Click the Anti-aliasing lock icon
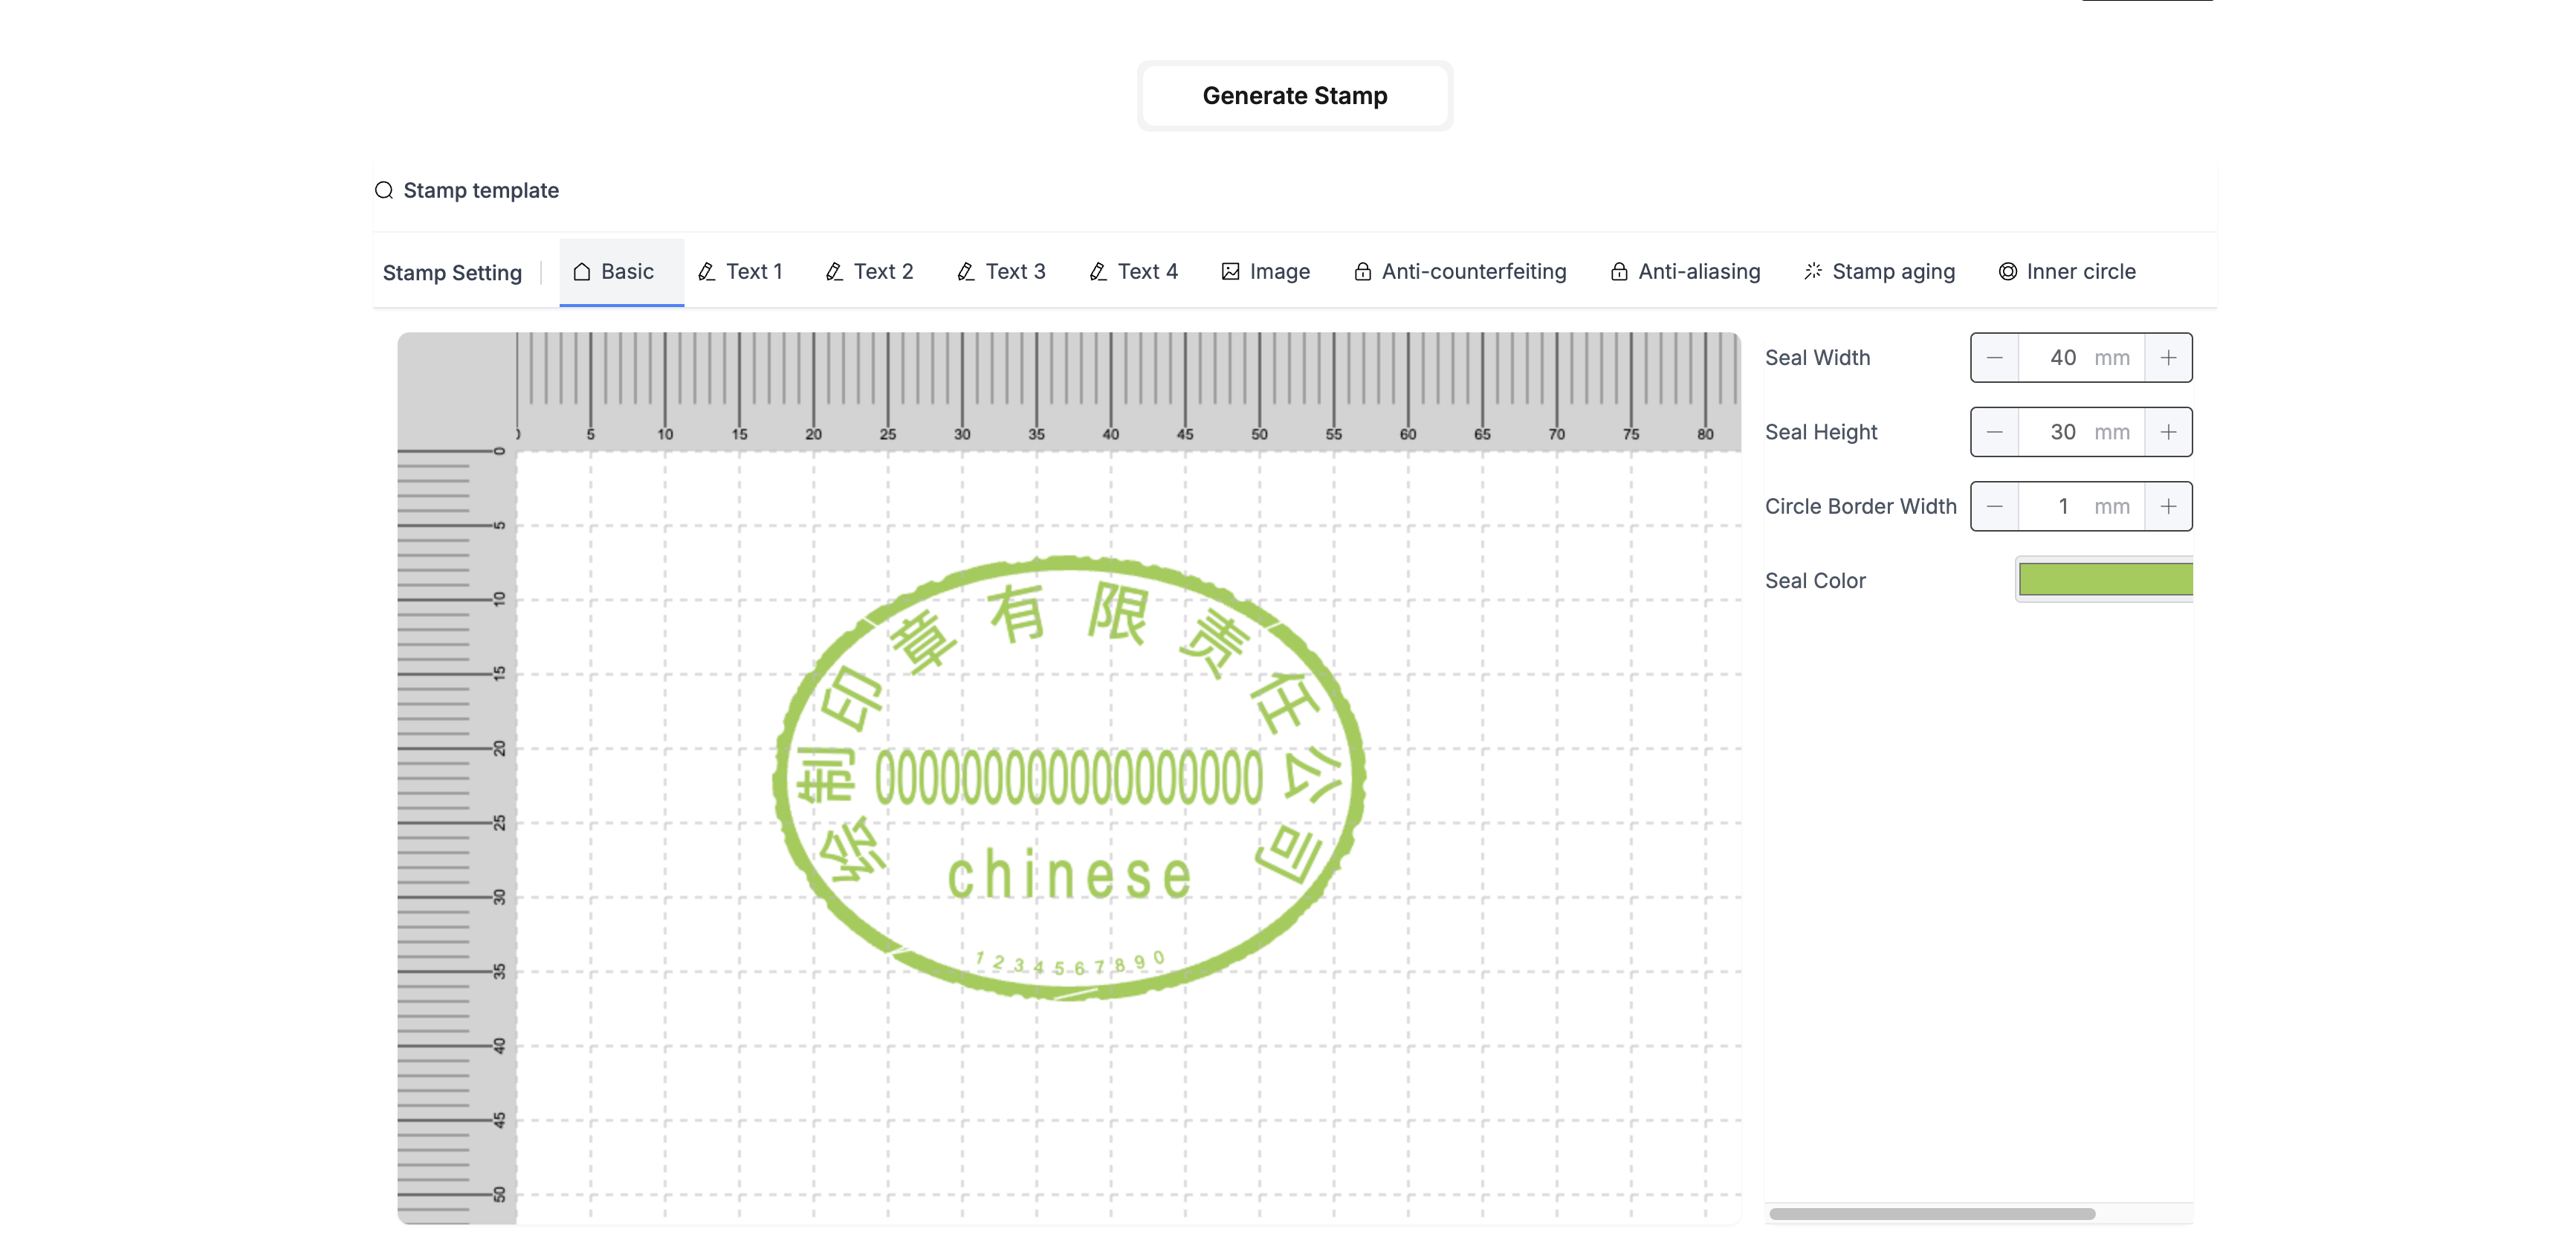This screenshot has height=1249, width=2576. tap(1618, 272)
